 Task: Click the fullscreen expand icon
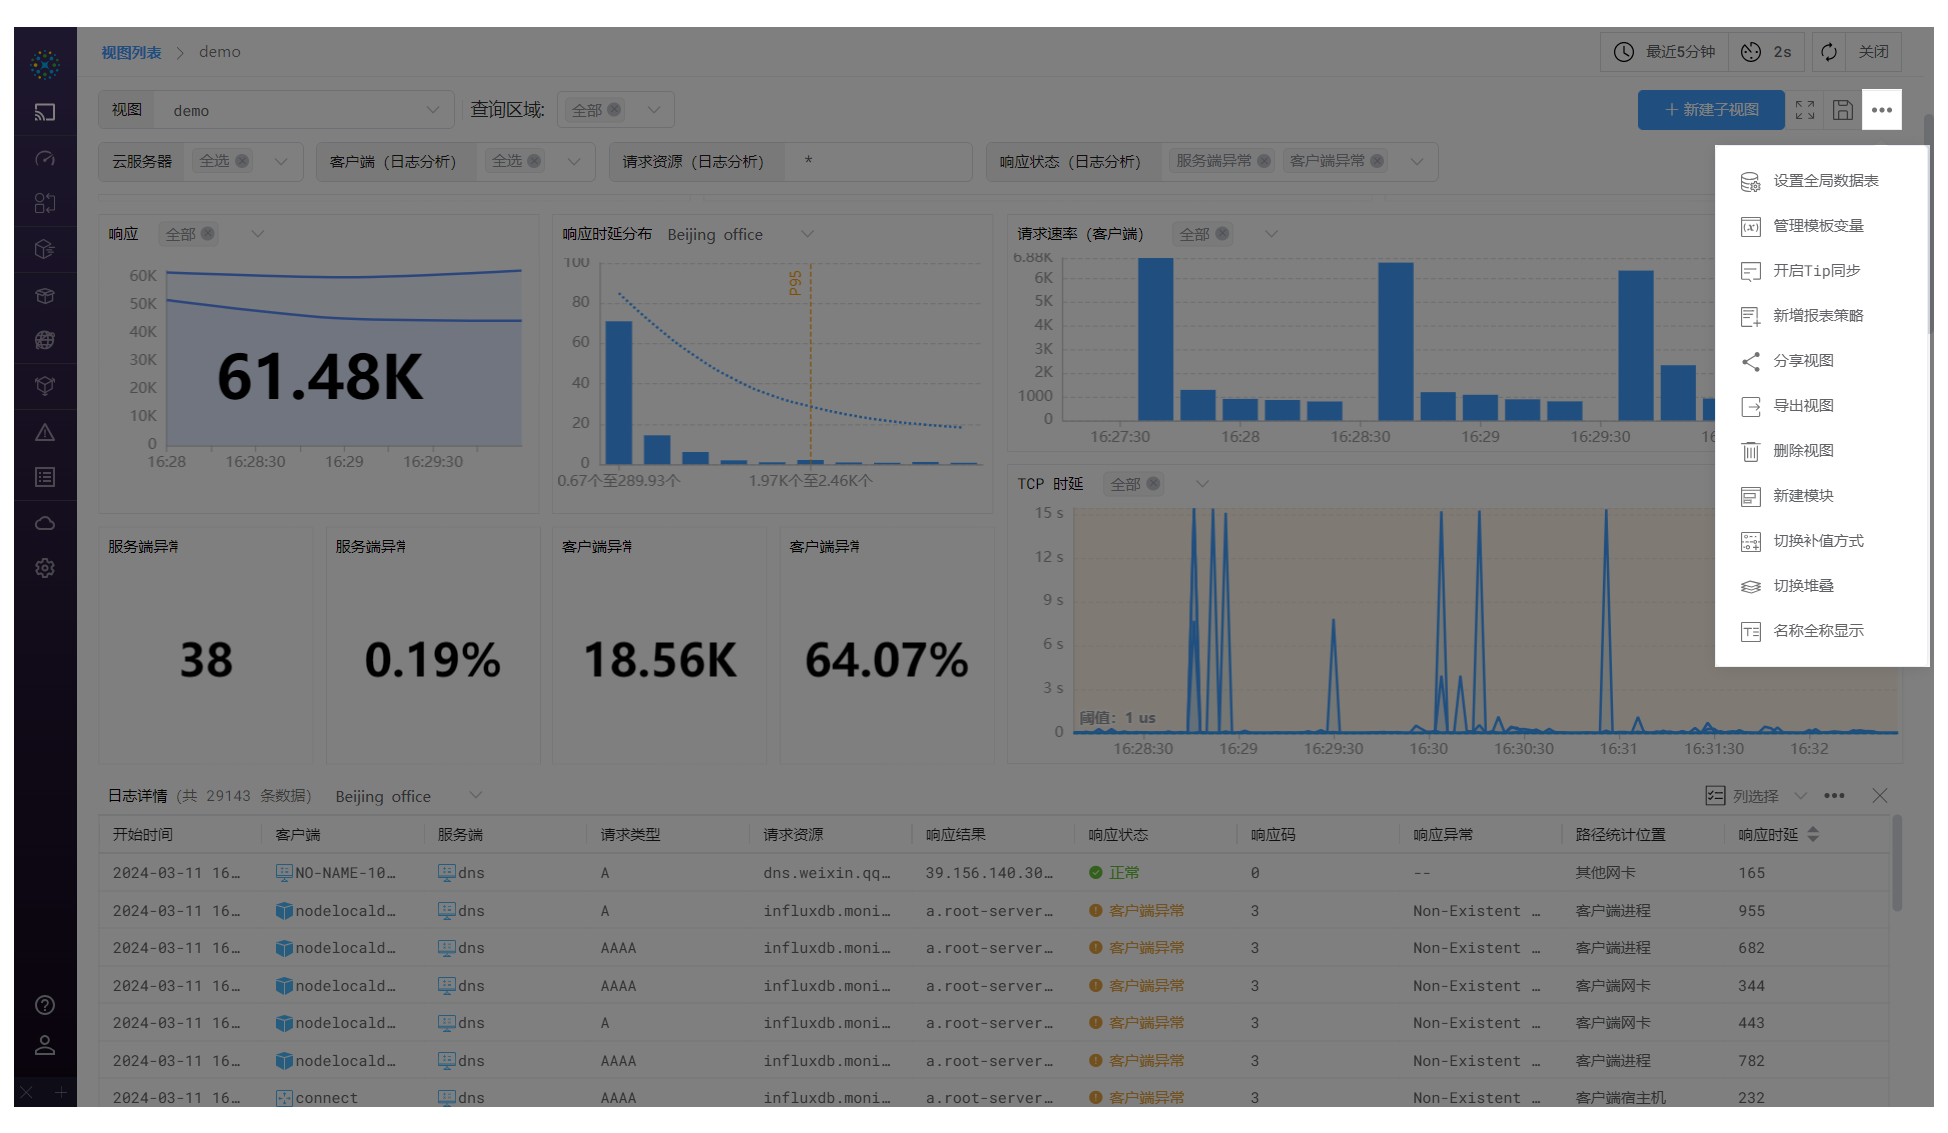click(1805, 110)
